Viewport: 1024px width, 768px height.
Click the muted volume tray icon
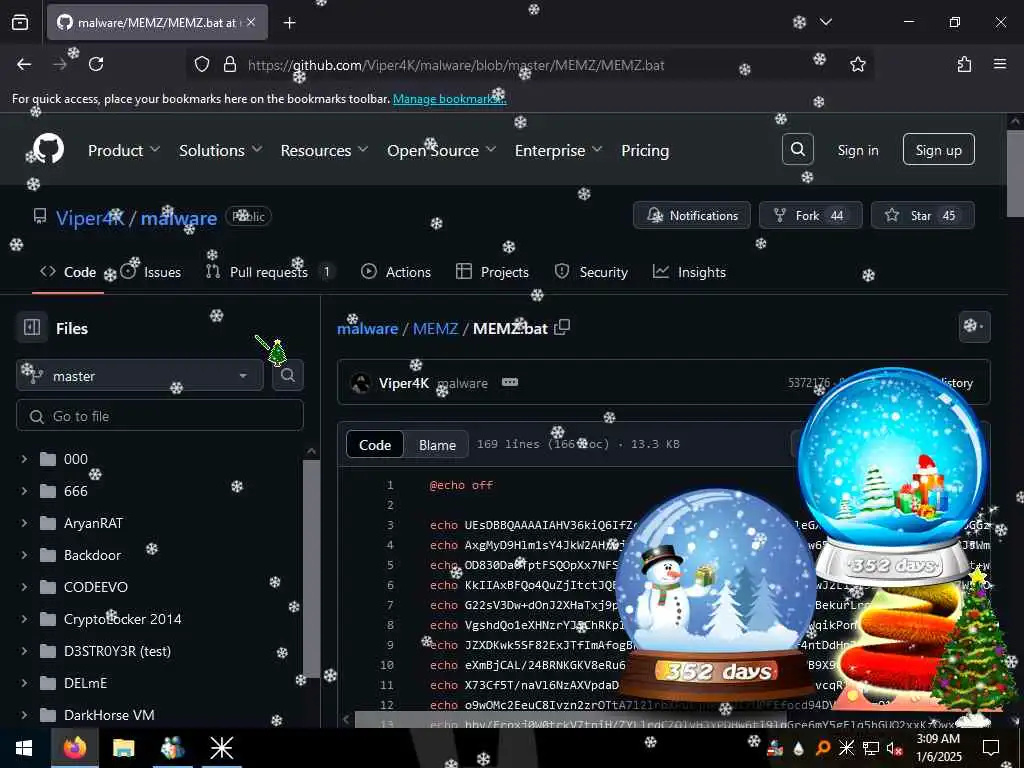894,748
